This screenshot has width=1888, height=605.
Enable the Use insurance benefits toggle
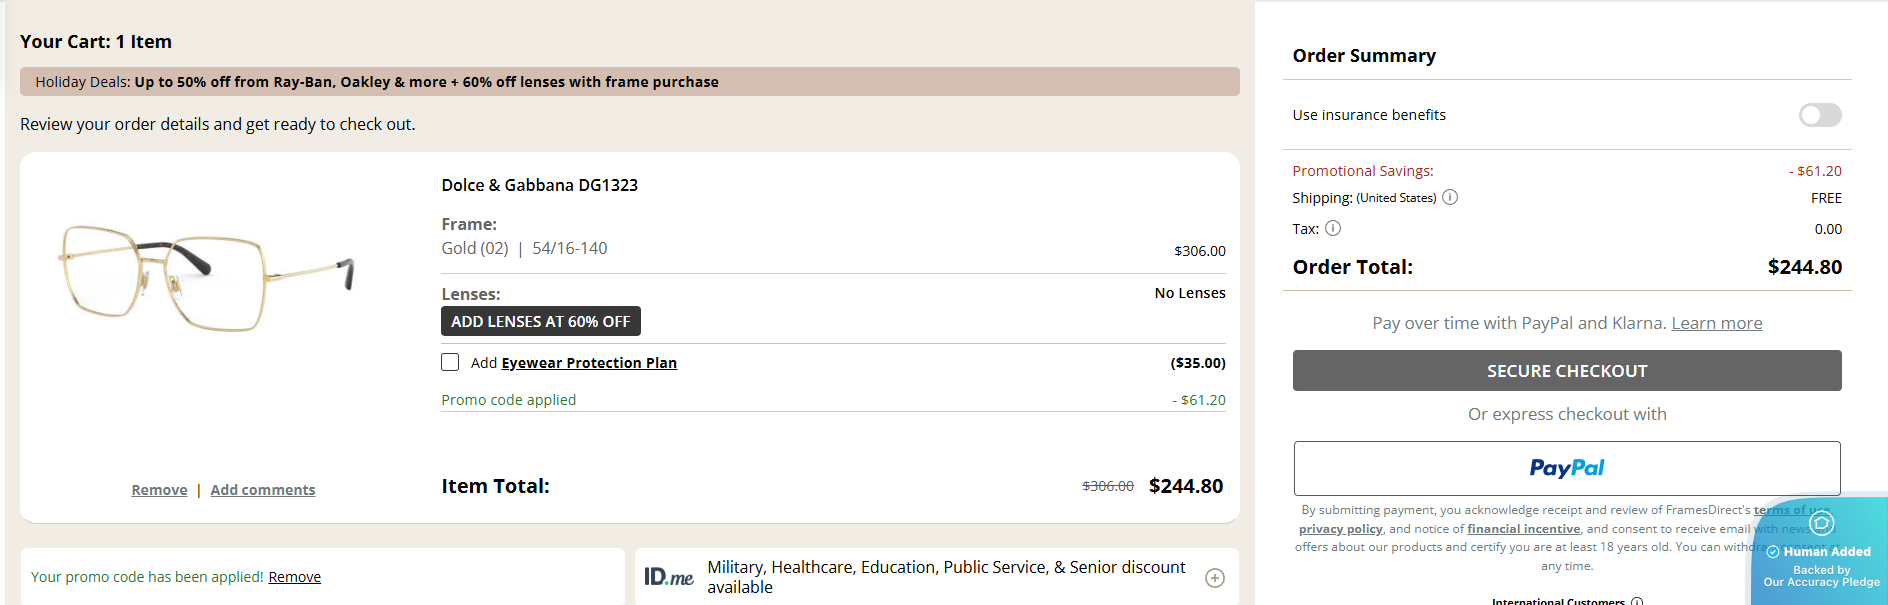1819,115
